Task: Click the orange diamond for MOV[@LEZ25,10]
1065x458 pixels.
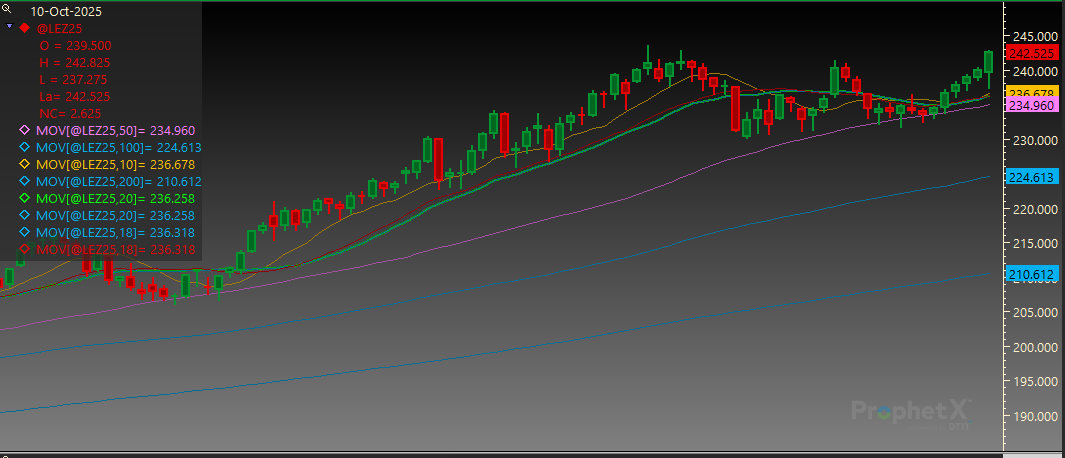Action: tap(25, 164)
